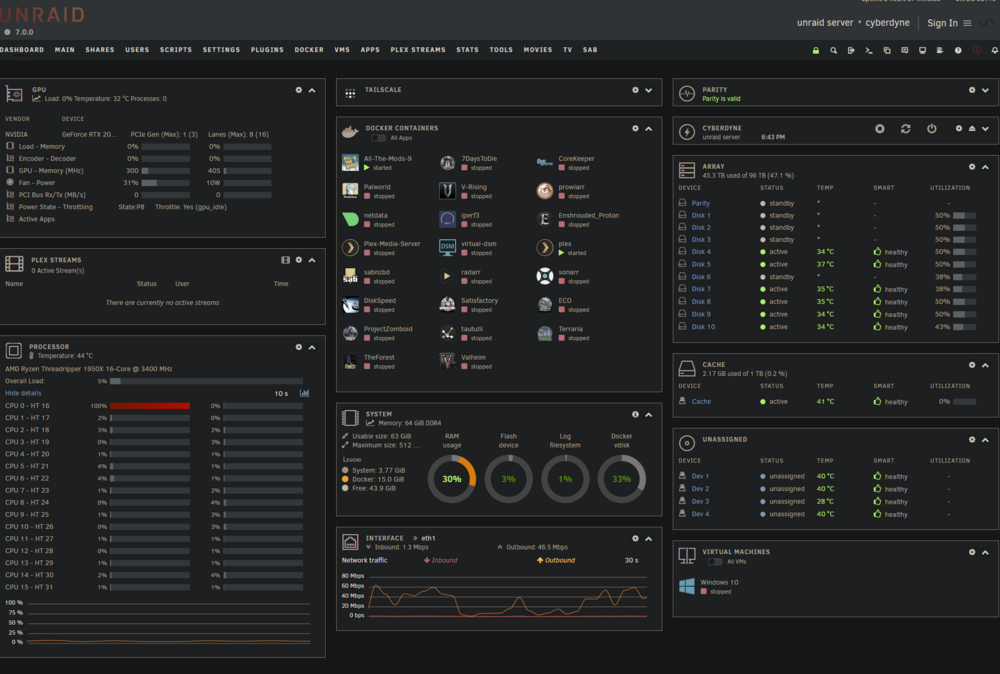Open the terminal prompt icon
This screenshot has height=674, width=1000.
[x=869, y=50]
